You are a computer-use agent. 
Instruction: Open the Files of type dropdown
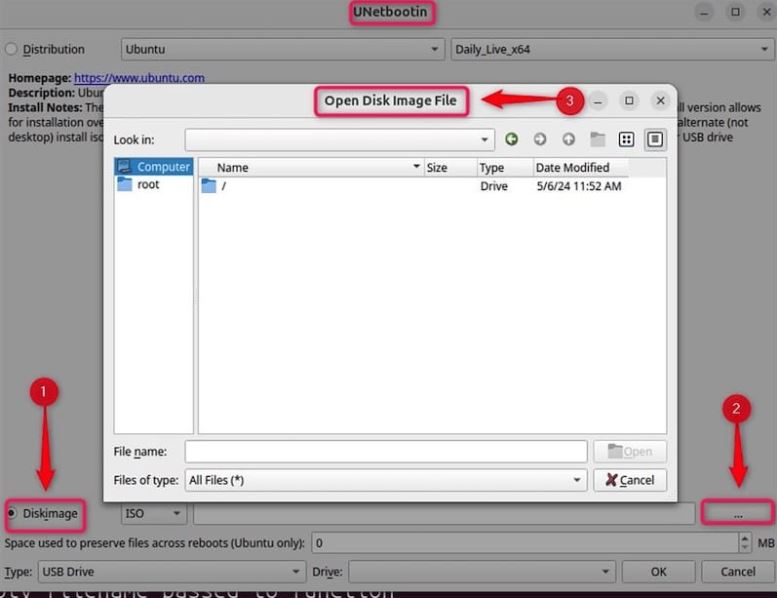pos(386,480)
